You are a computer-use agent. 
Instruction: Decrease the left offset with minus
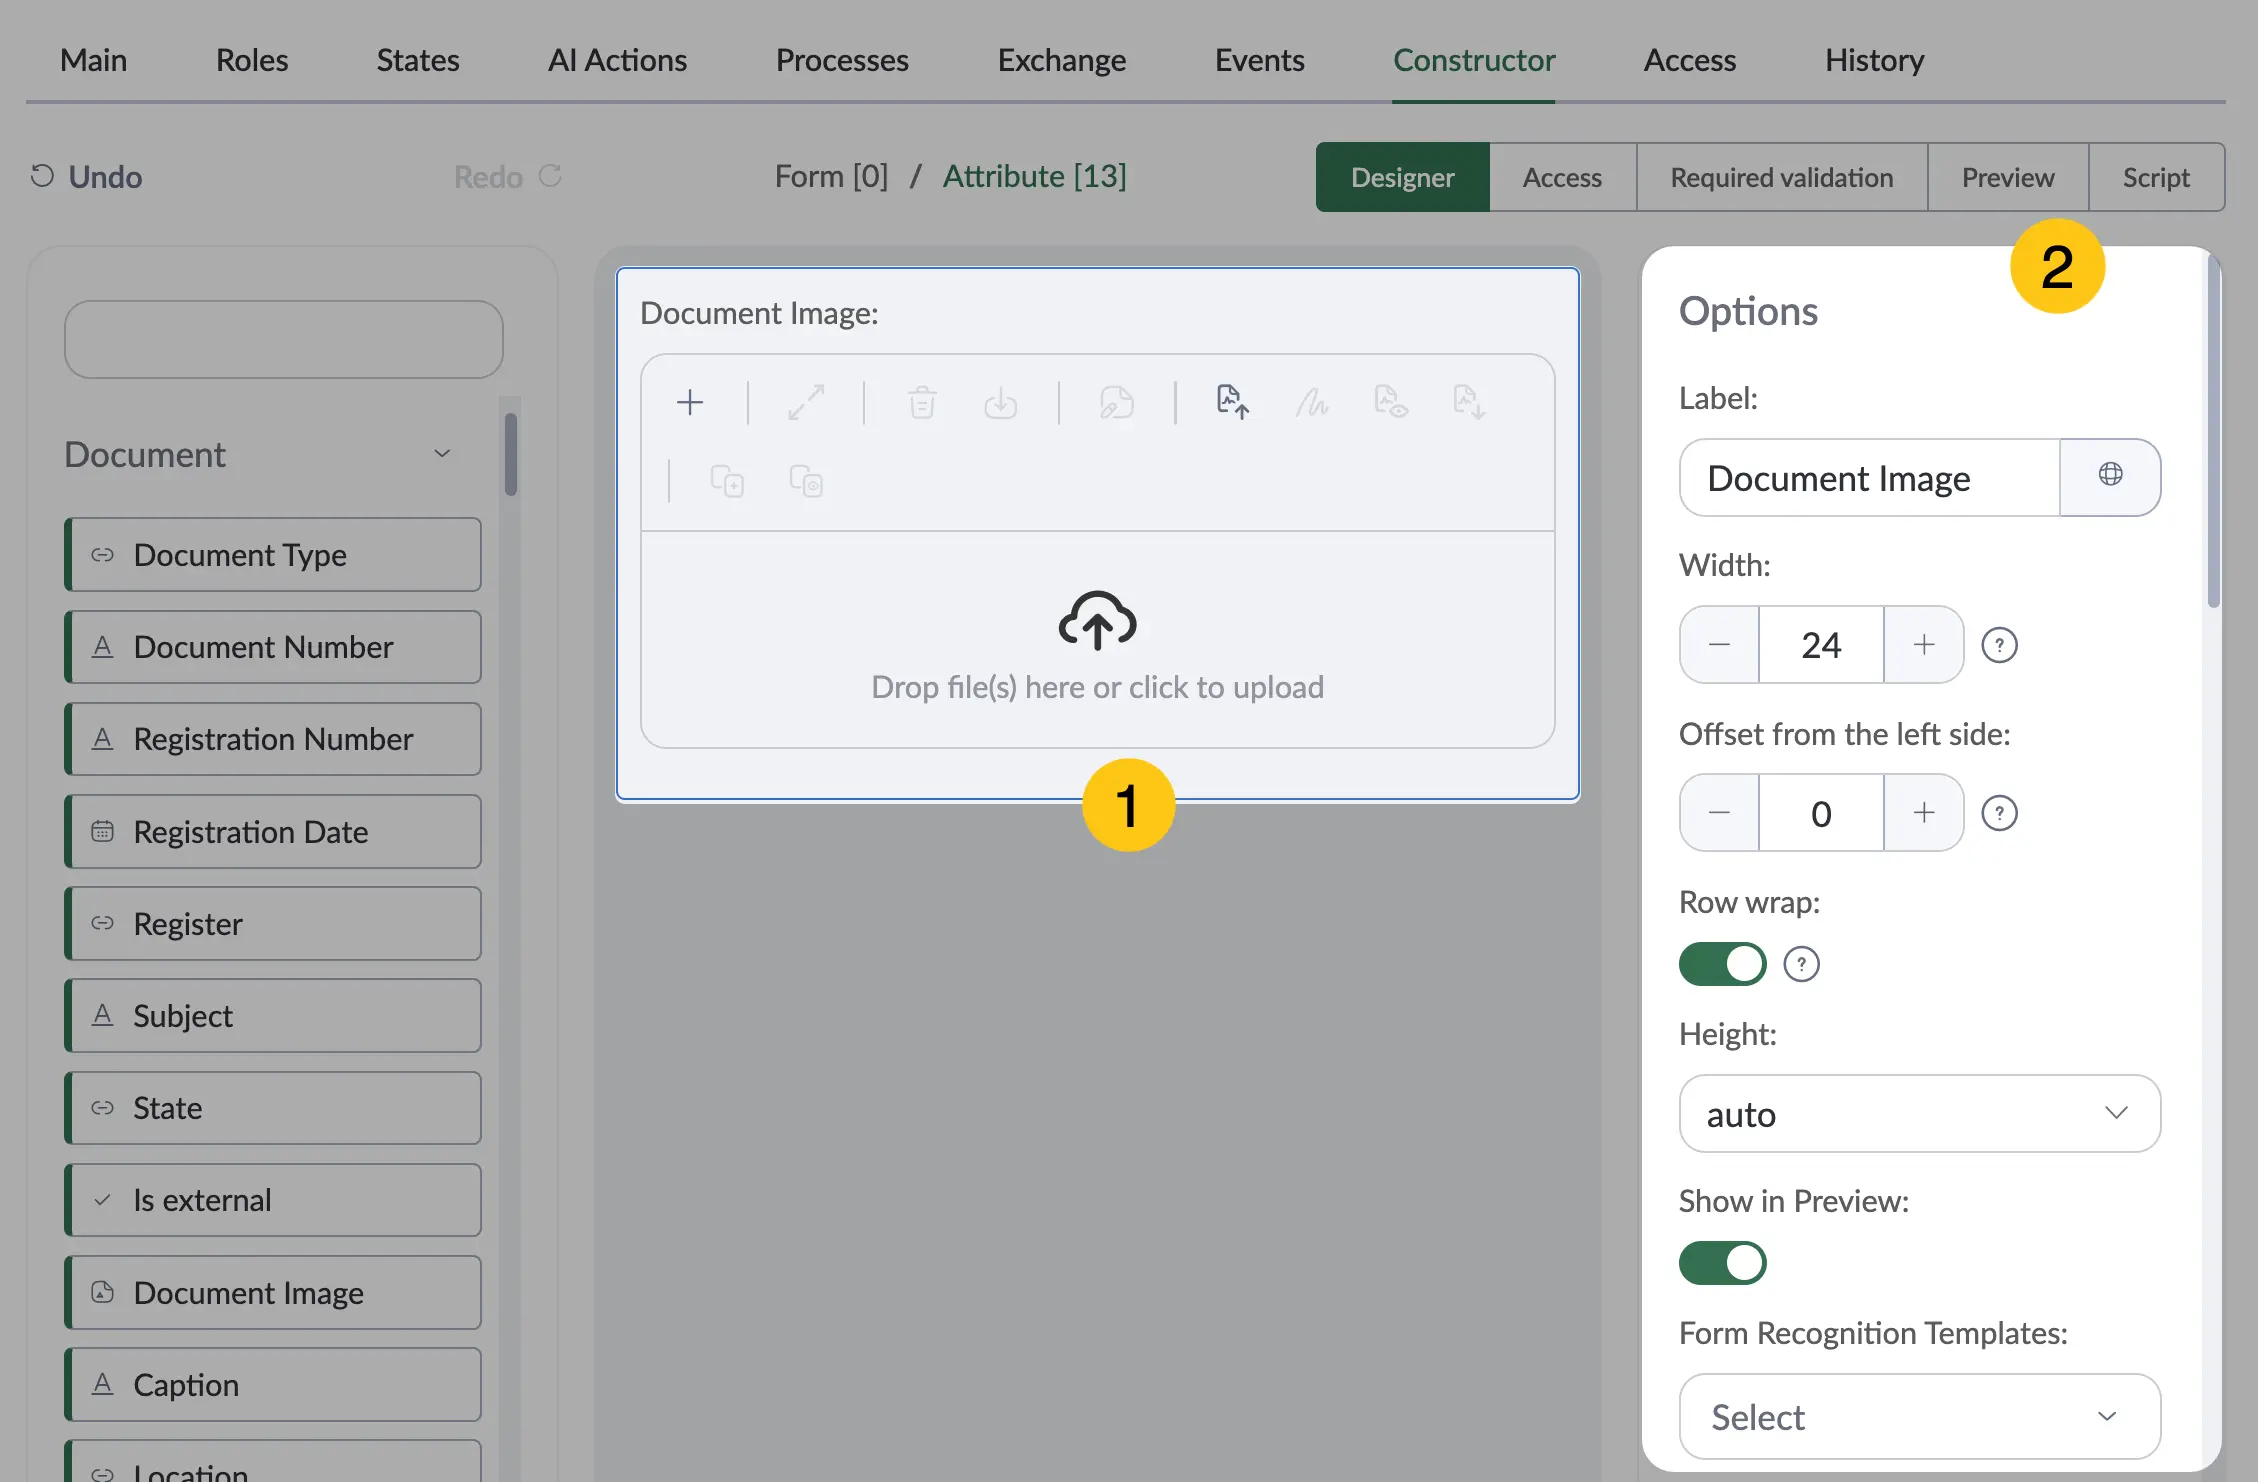(1720, 813)
